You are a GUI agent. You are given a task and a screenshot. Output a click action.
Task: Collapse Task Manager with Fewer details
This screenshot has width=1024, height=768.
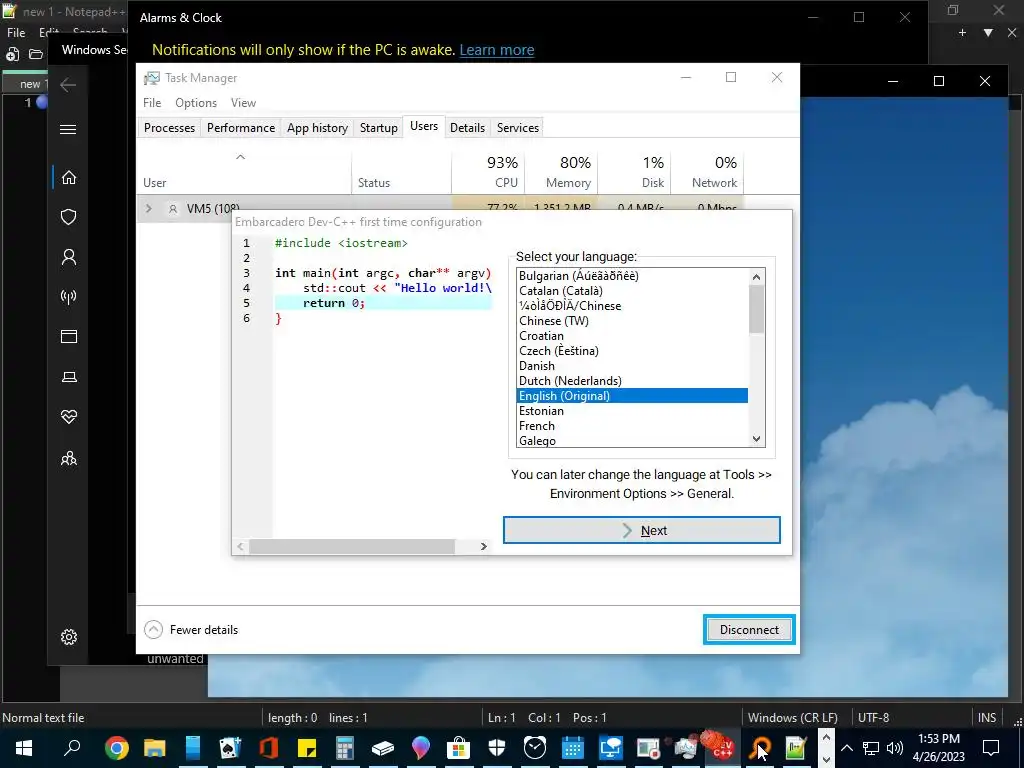point(191,630)
